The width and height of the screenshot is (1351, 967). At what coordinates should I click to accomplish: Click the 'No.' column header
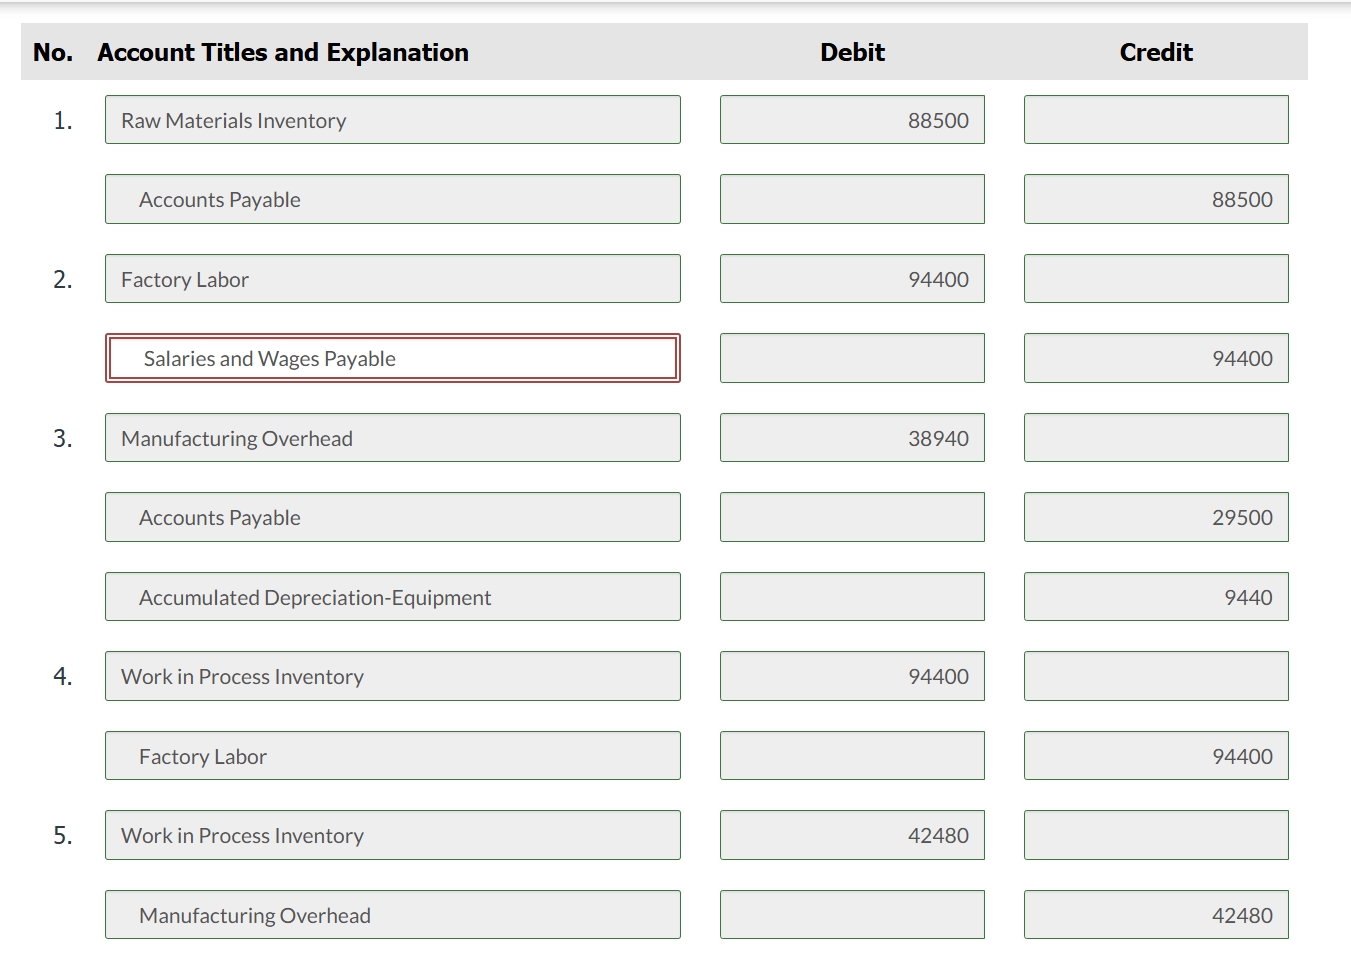(53, 52)
